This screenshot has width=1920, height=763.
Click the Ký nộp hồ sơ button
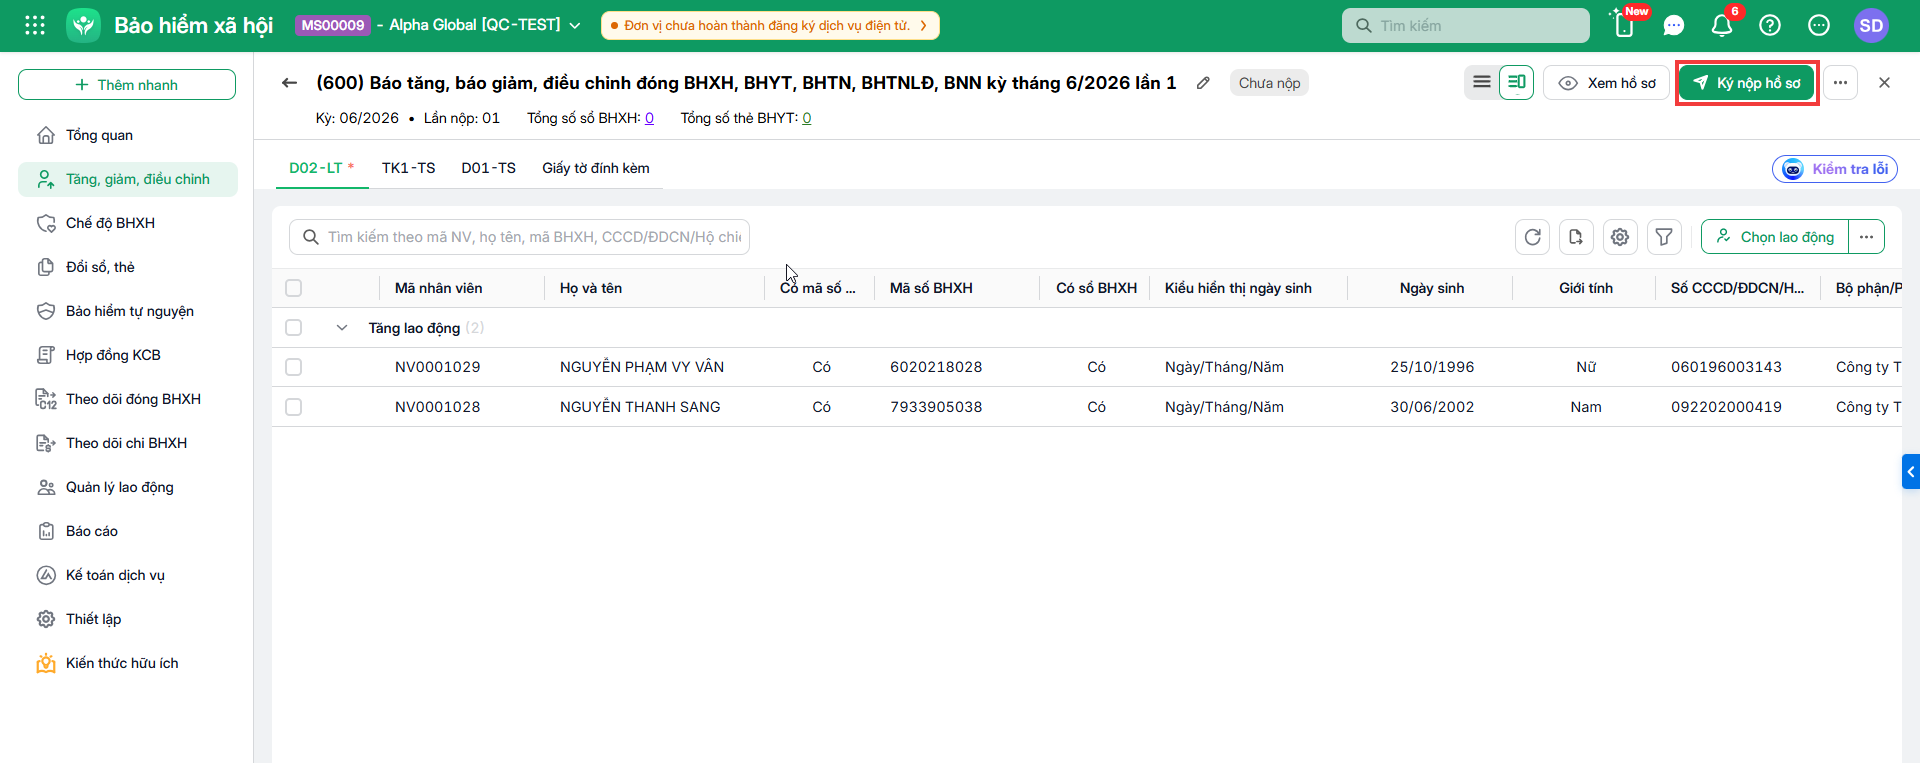1746,83
